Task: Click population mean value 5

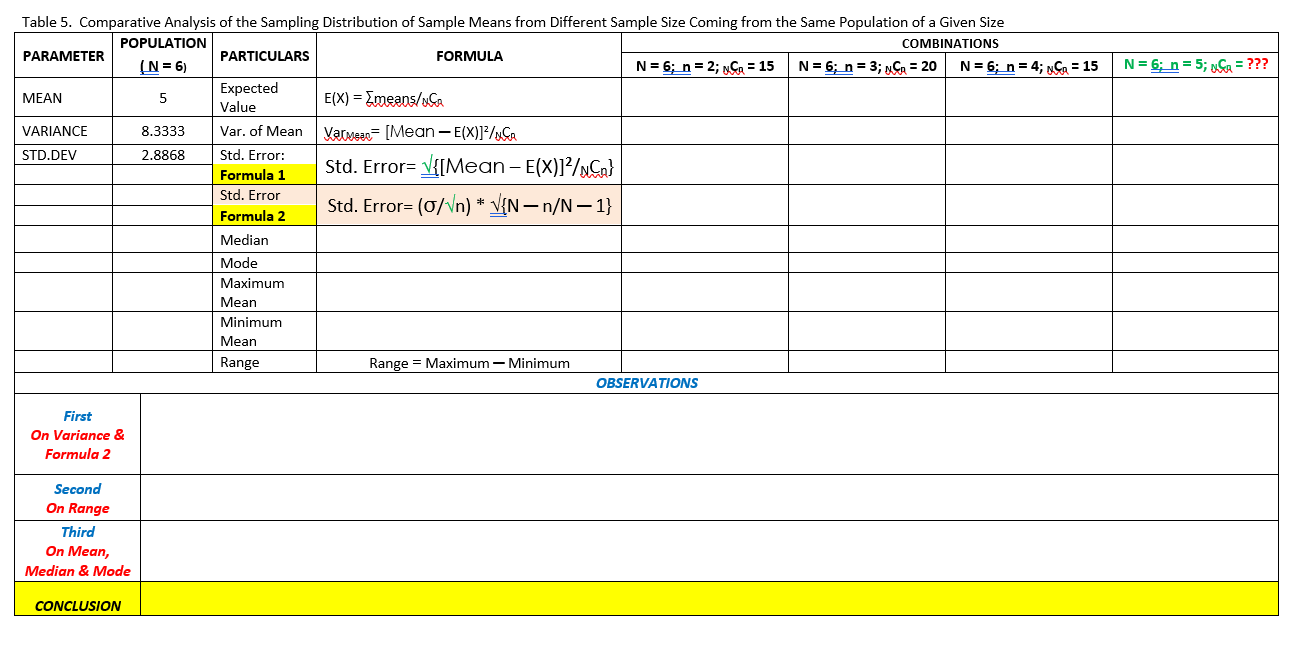Action: [x=163, y=98]
